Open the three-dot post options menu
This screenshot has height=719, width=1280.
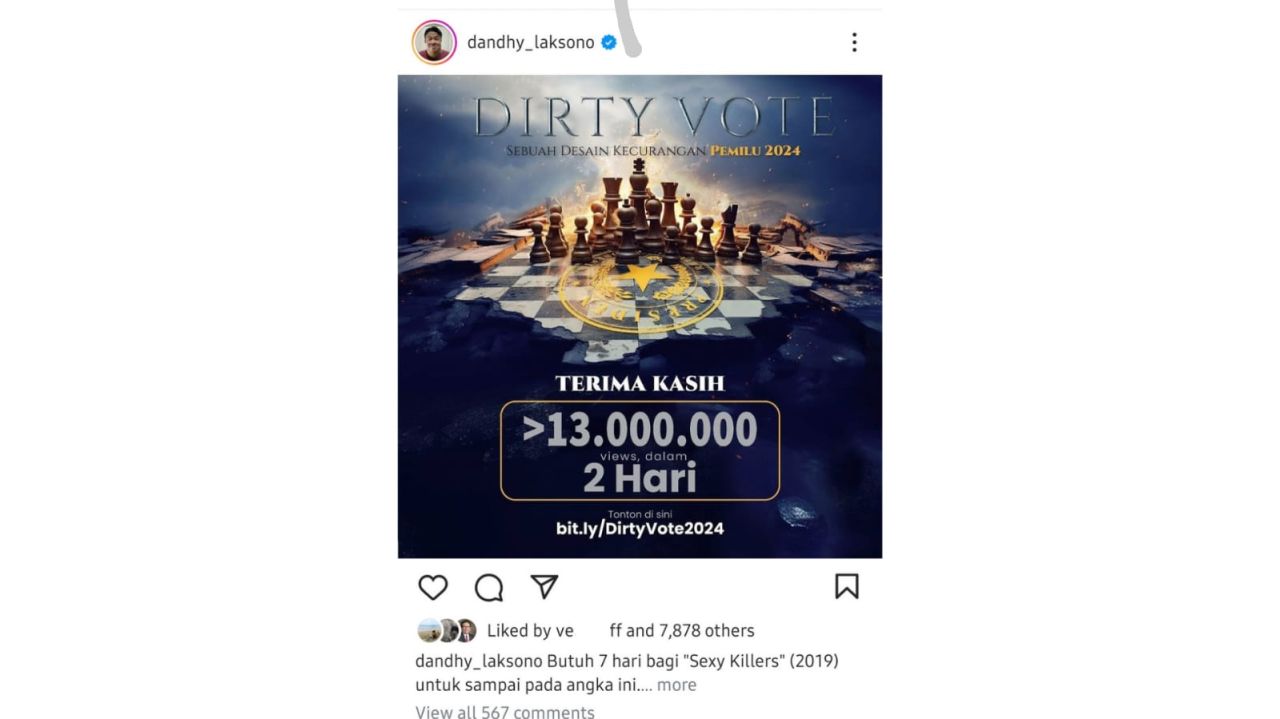click(x=853, y=42)
